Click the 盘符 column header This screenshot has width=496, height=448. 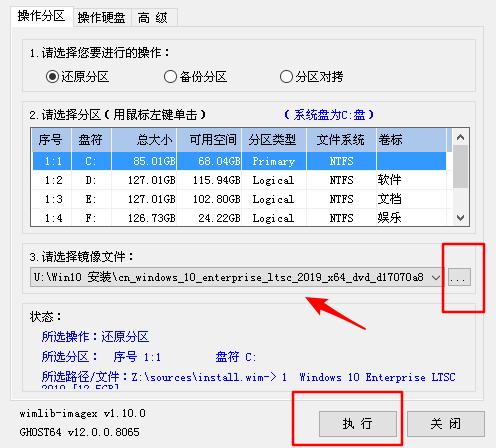pos(91,140)
